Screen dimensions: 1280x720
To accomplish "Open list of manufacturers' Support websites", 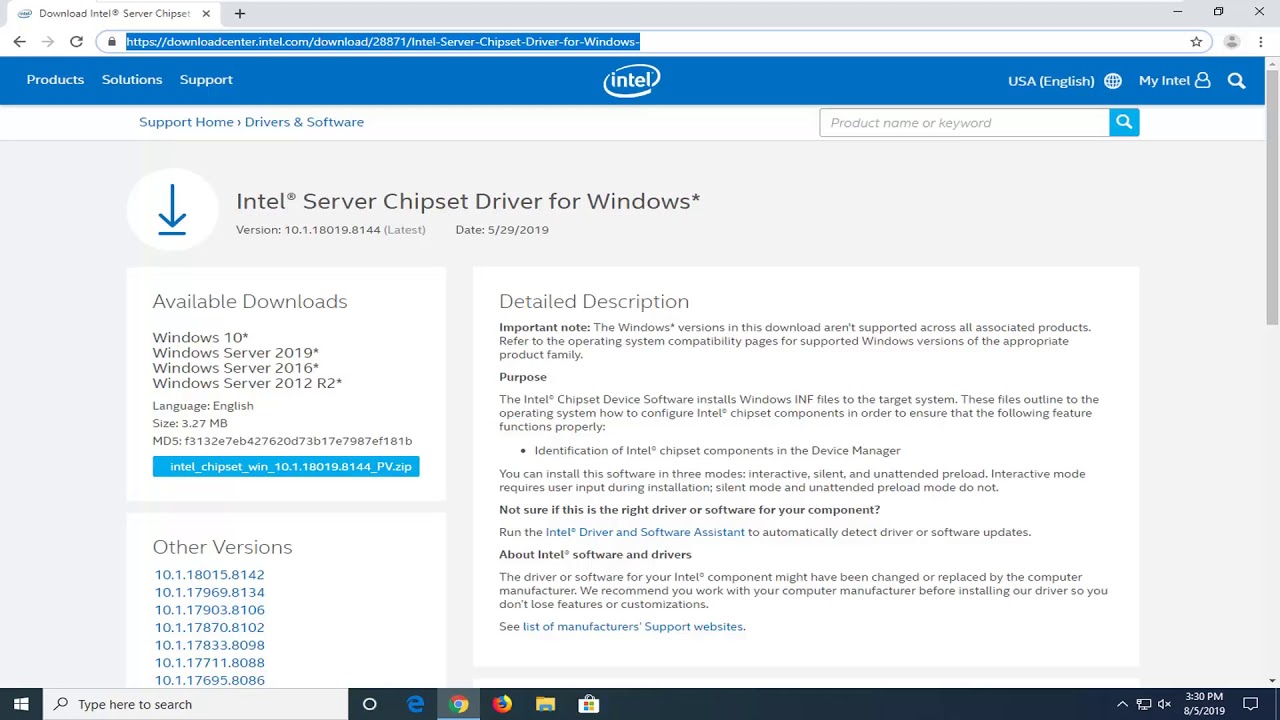I will [633, 627].
